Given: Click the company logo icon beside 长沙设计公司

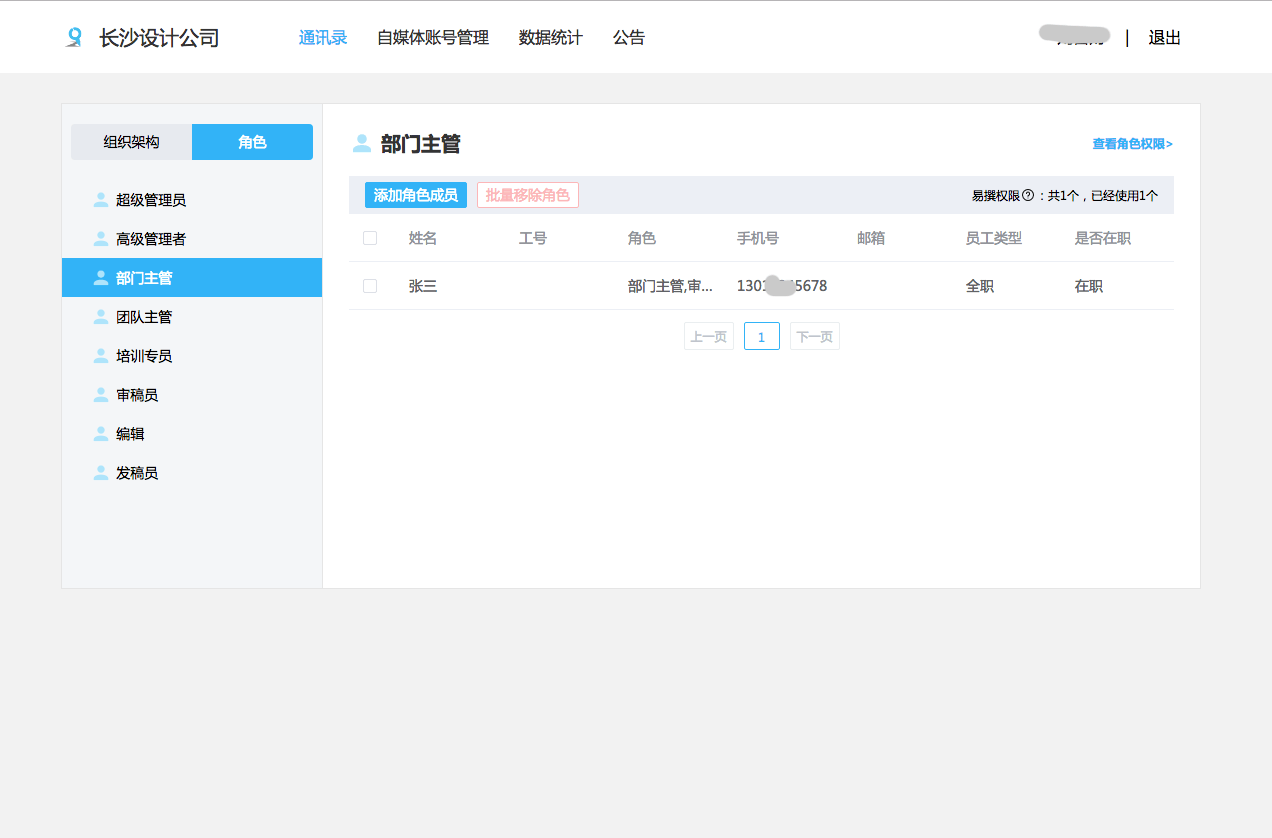Looking at the screenshot, I should pos(74,37).
